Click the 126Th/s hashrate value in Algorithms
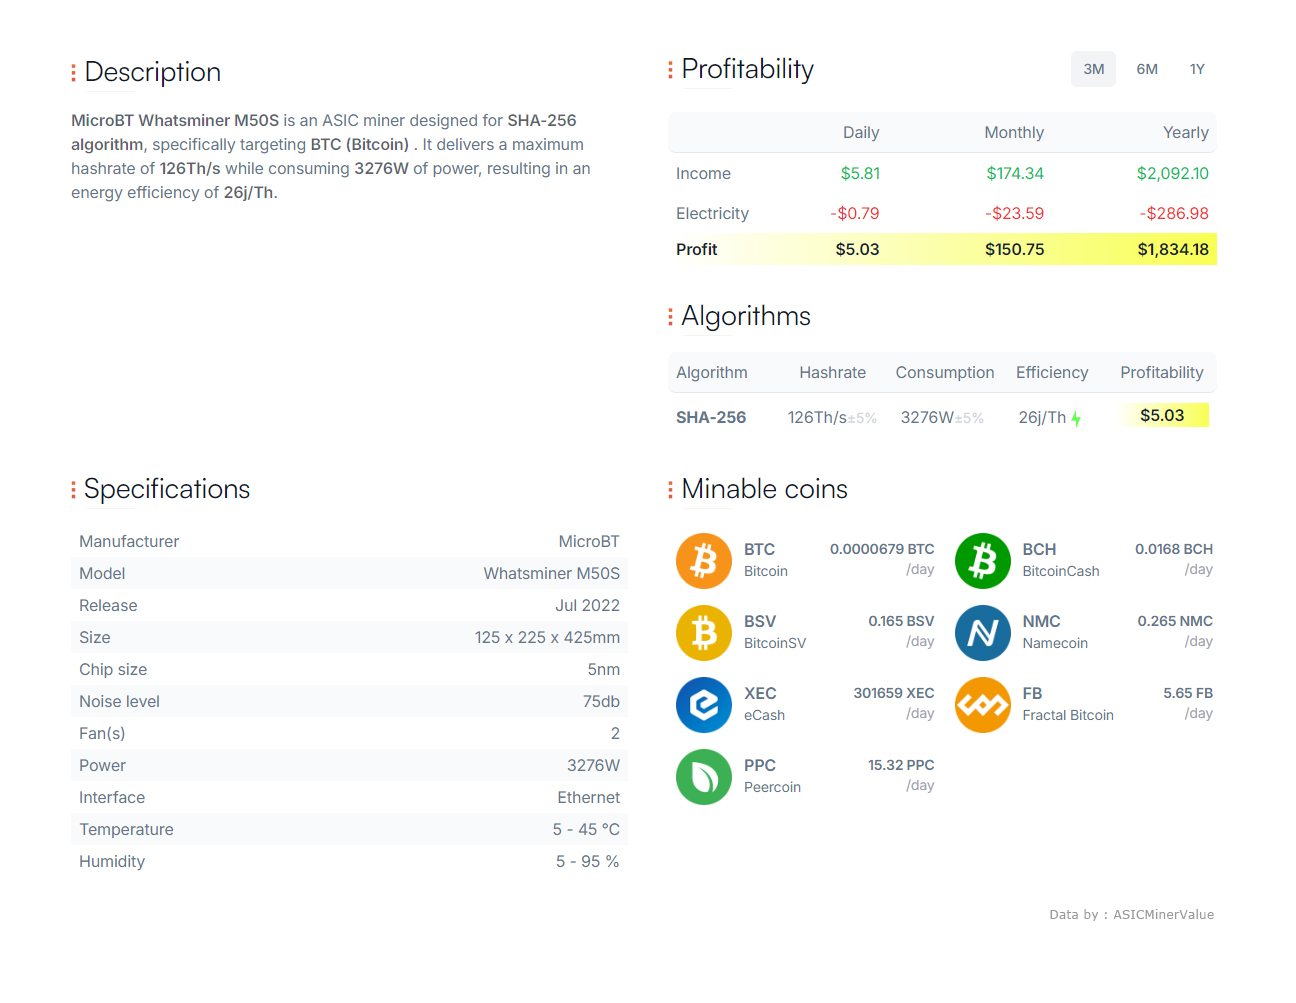This screenshot has width=1296, height=1003. click(817, 417)
